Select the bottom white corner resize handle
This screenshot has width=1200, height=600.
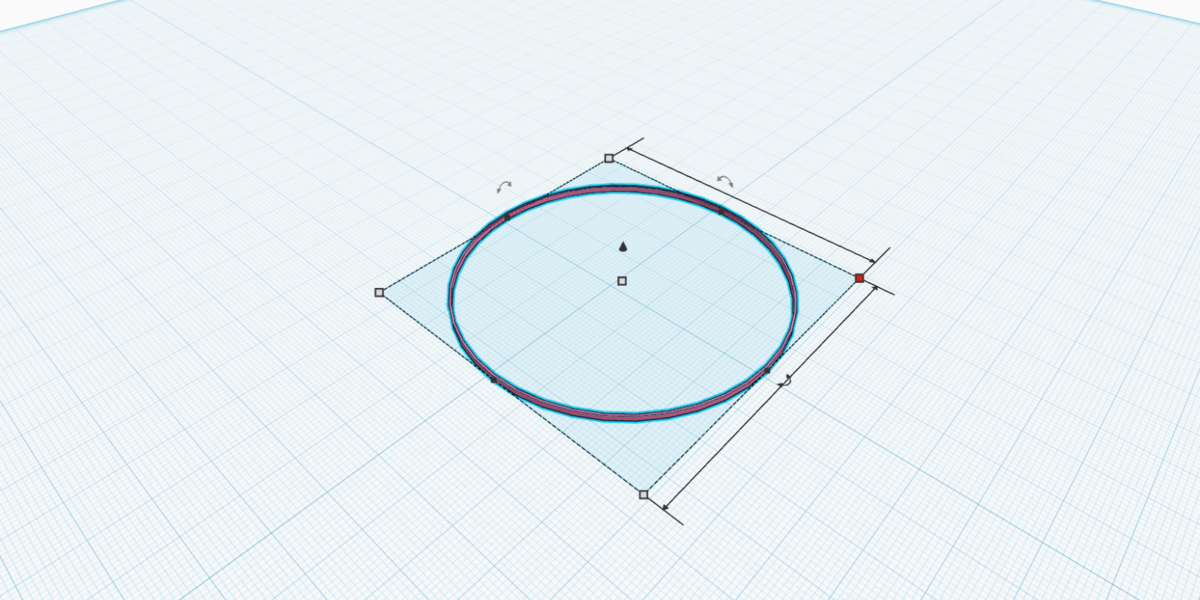tap(643, 494)
